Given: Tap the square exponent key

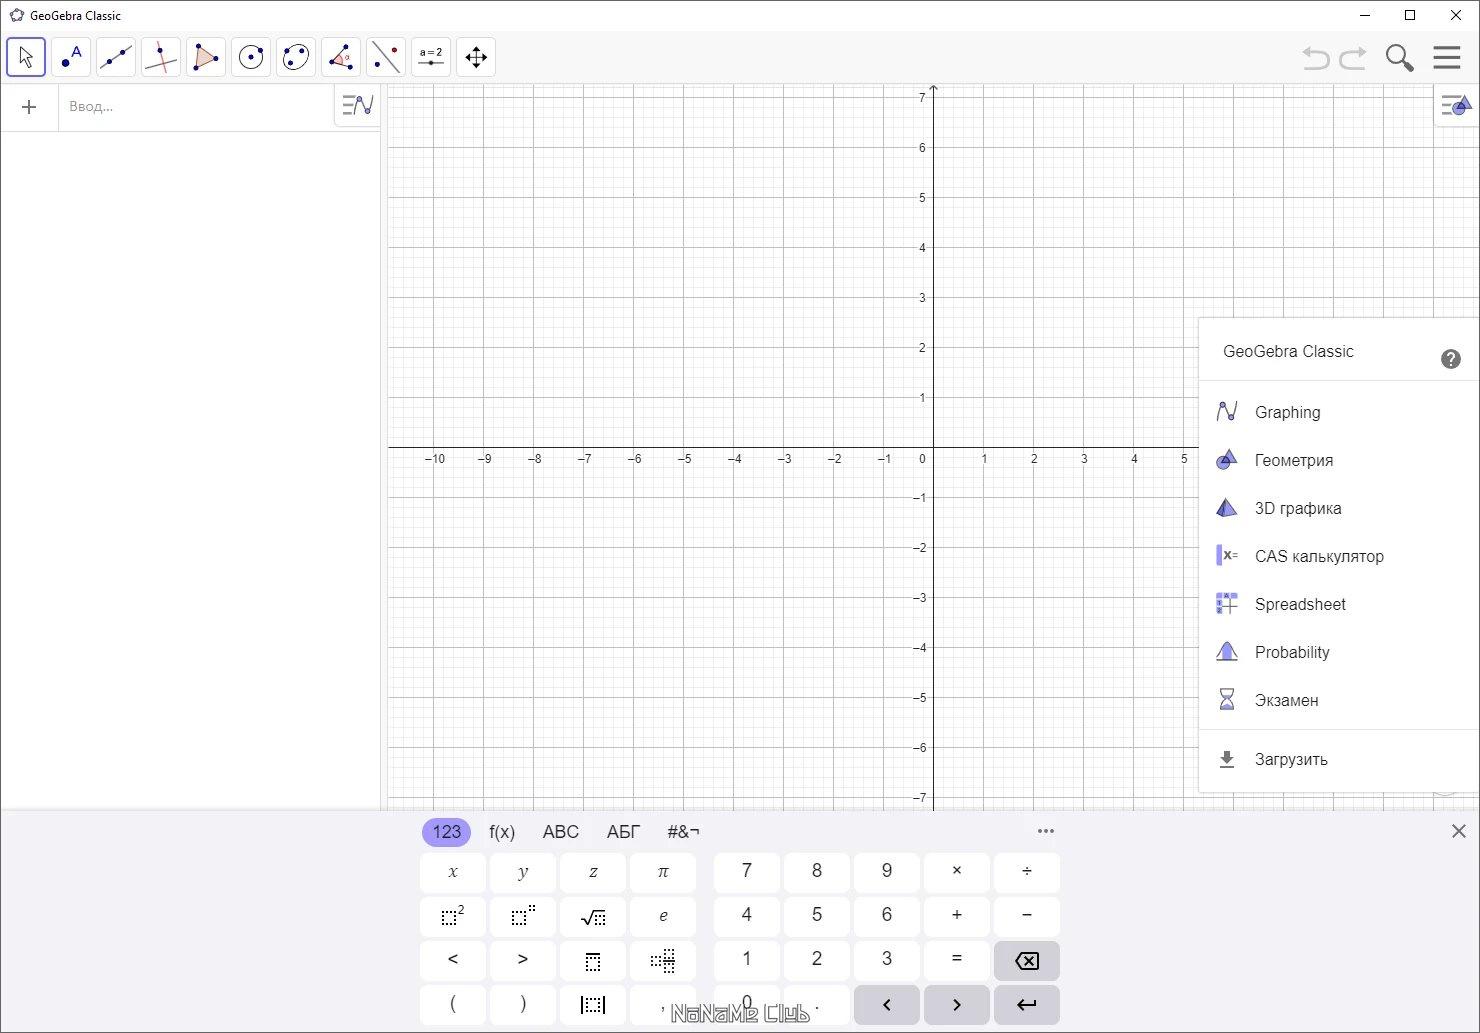Looking at the screenshot, I should (453, 916).
